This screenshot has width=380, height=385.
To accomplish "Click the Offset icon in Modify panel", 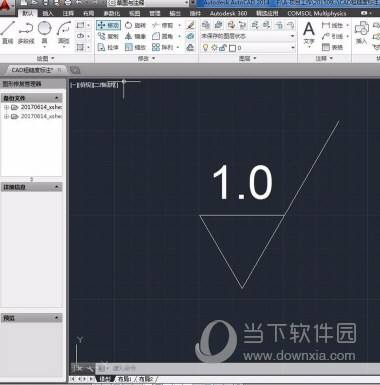I will pyautogui.click(x=190, y=47).
